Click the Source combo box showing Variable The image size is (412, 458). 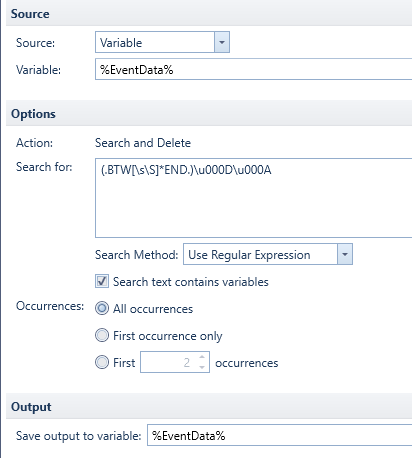162,42
